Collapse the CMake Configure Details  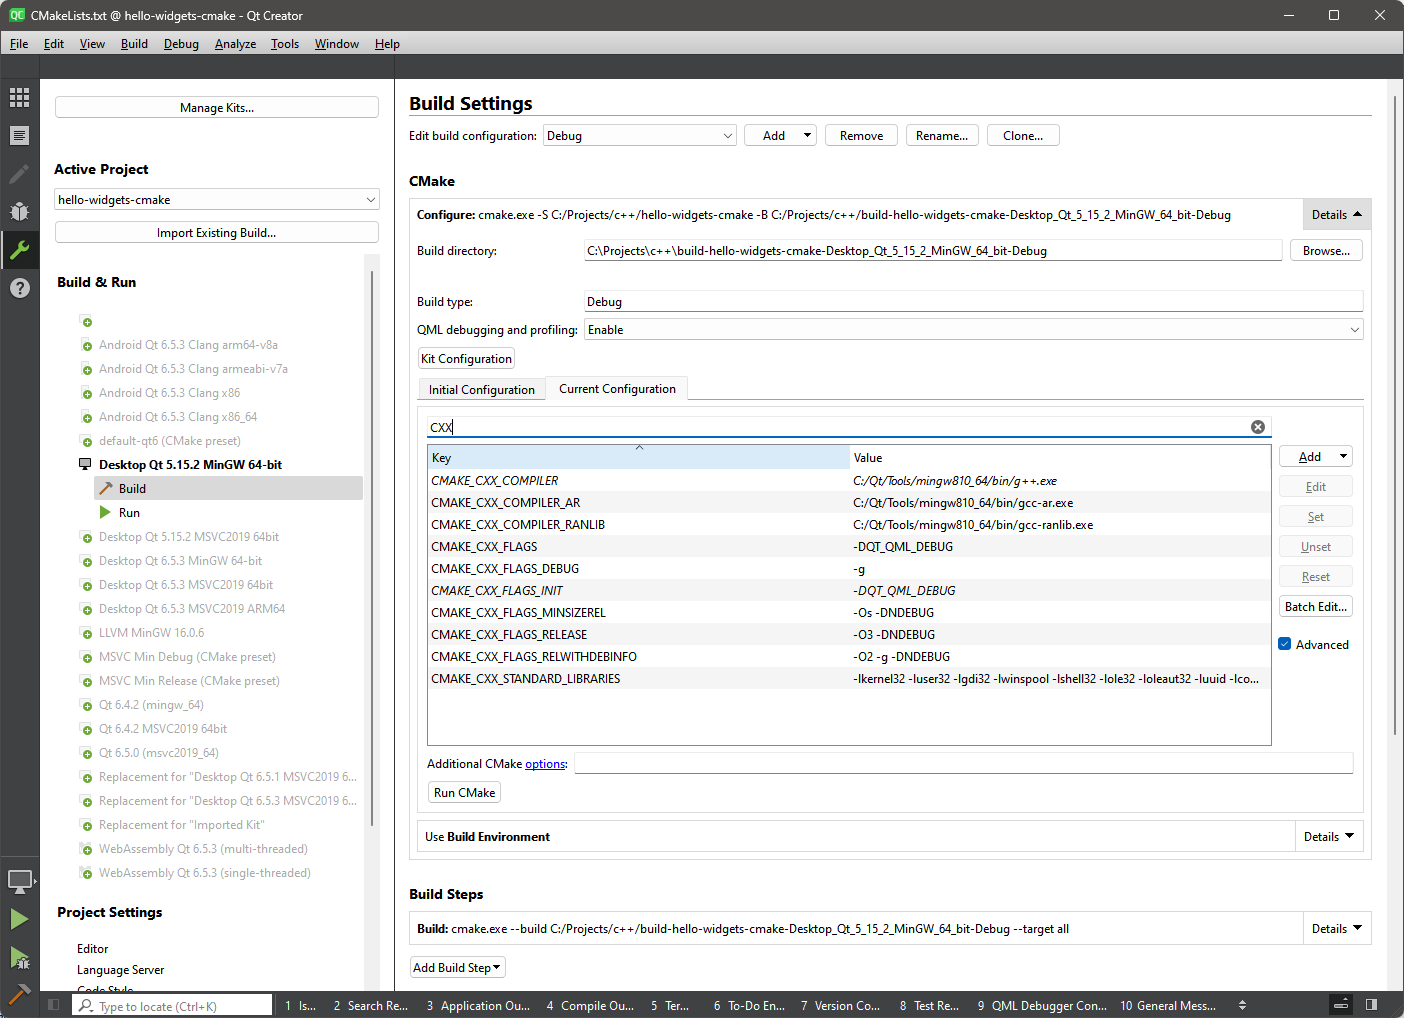1336,214
